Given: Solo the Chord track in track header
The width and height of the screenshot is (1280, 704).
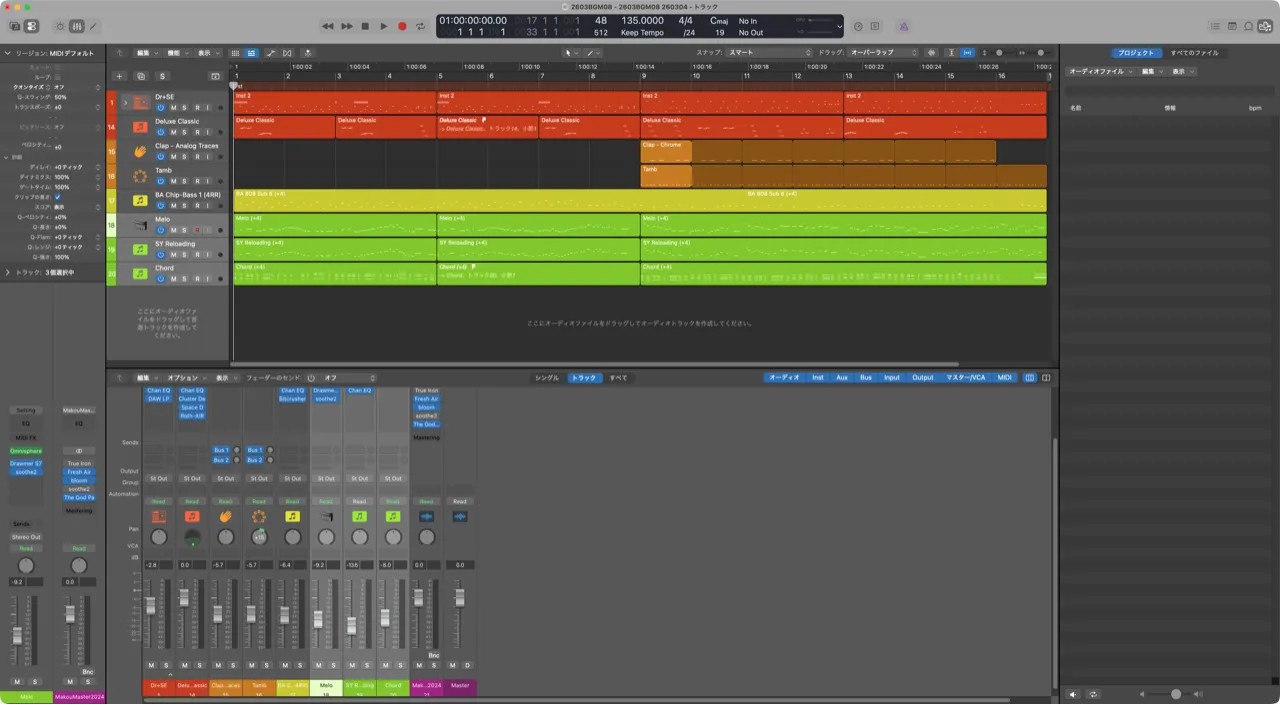Looking at the screenshot, I should coord(184,279).
